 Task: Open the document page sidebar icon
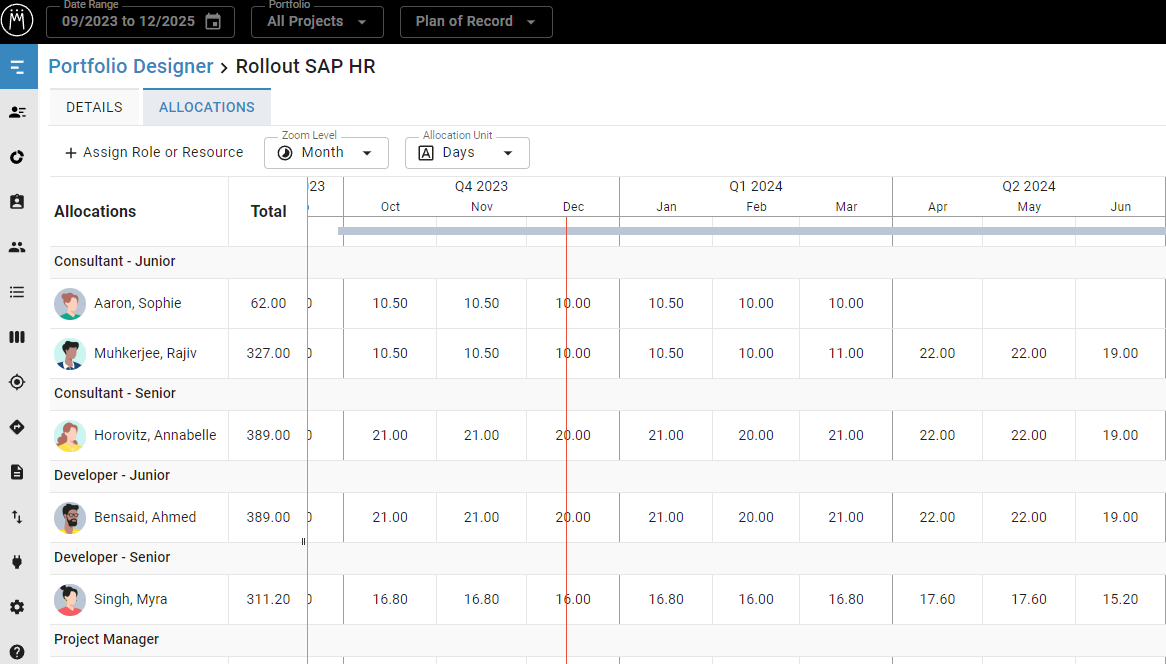click(17, 472)
